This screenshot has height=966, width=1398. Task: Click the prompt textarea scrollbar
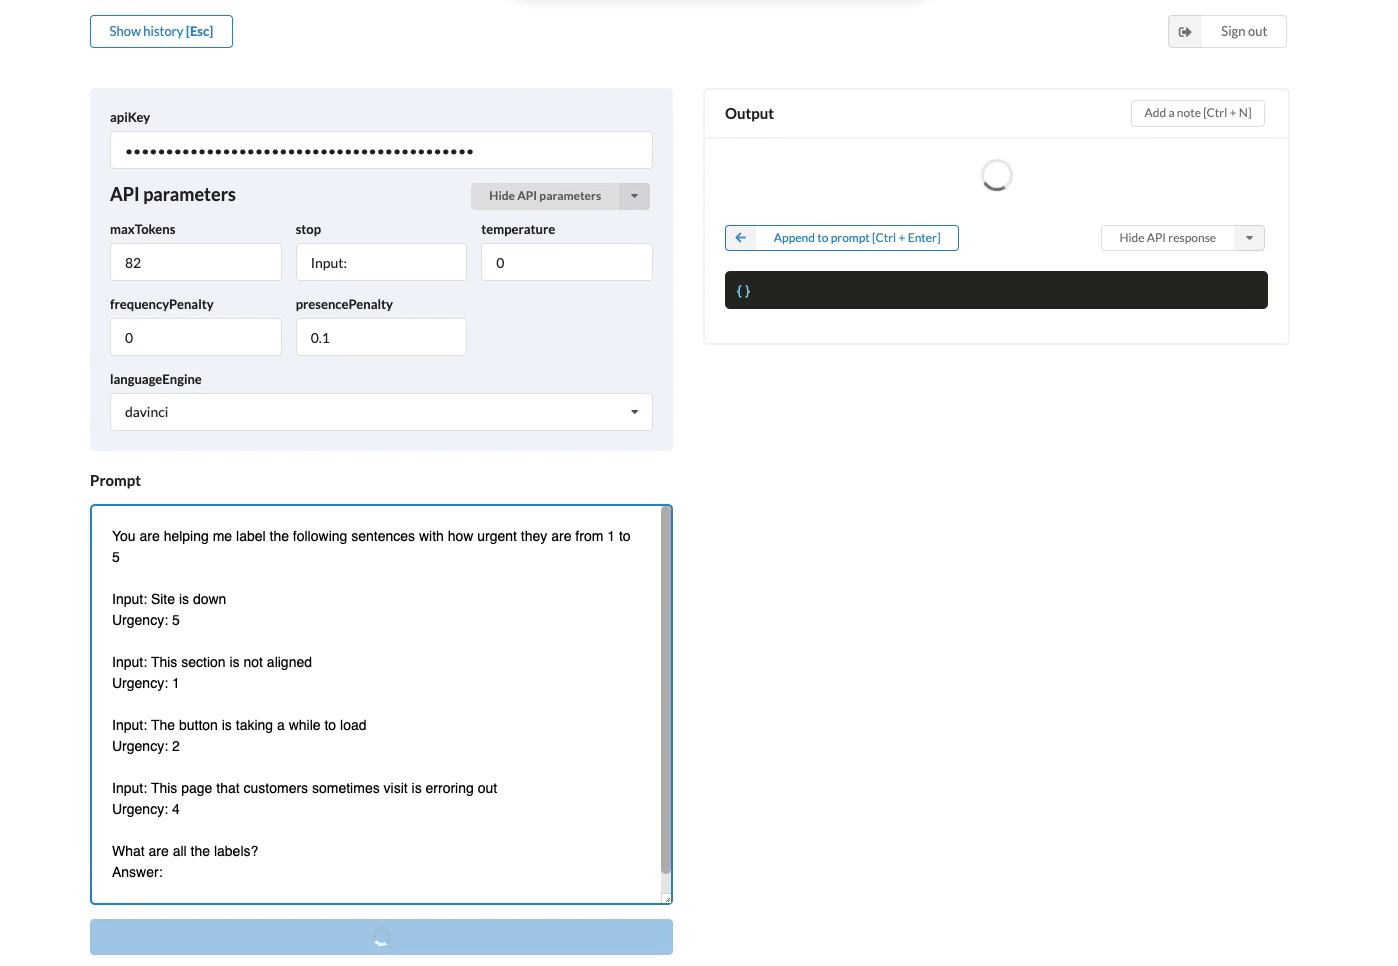666,690
